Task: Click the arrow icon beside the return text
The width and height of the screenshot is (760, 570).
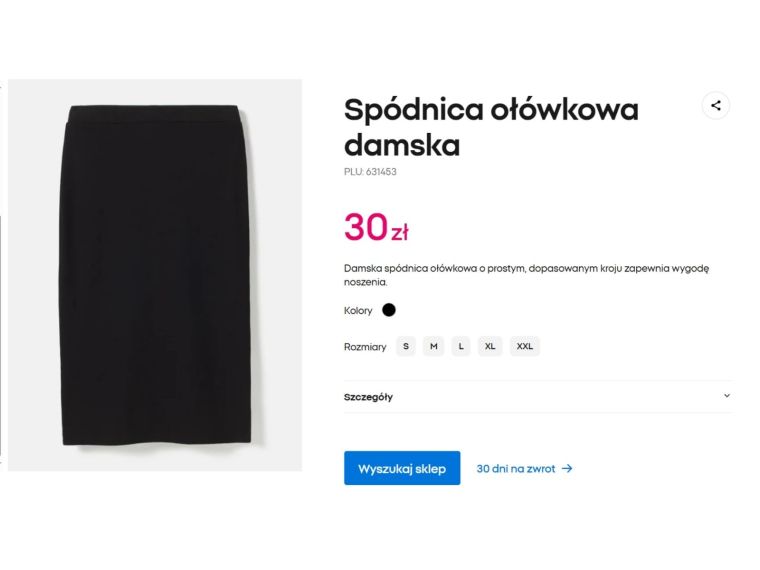Action: pos(567,468)
